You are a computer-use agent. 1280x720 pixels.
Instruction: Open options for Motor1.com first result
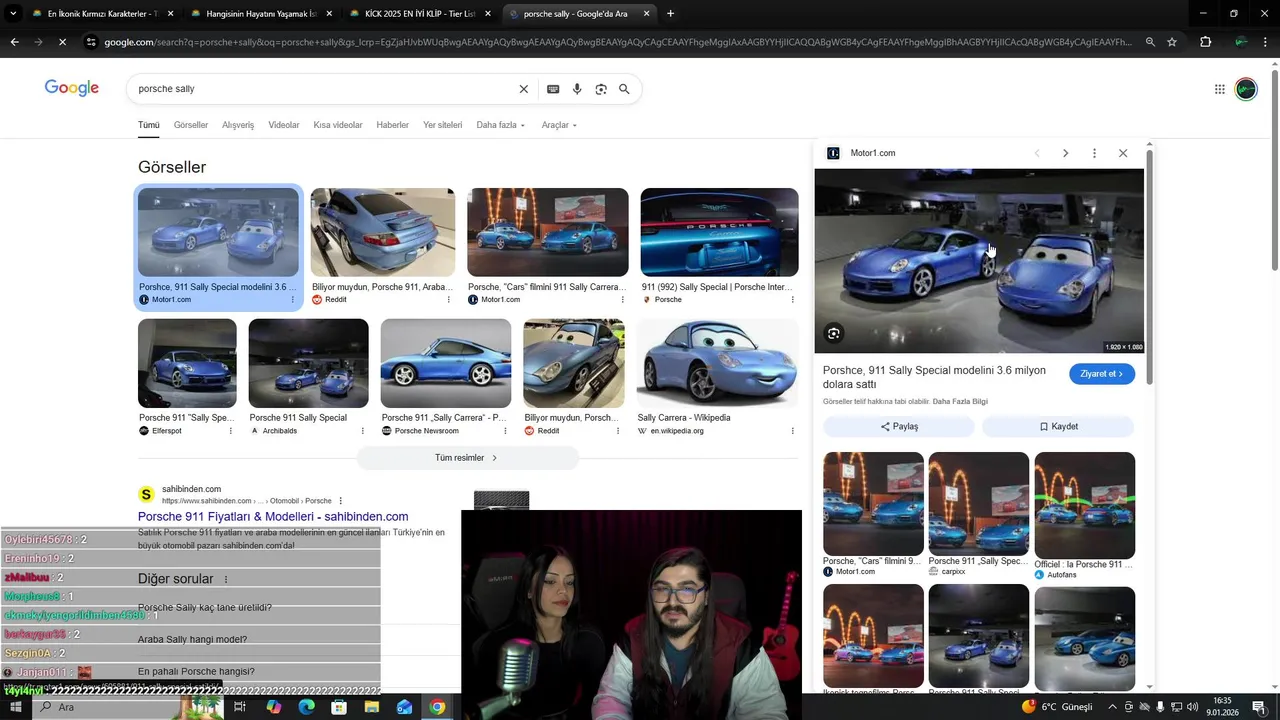(293, 299)
